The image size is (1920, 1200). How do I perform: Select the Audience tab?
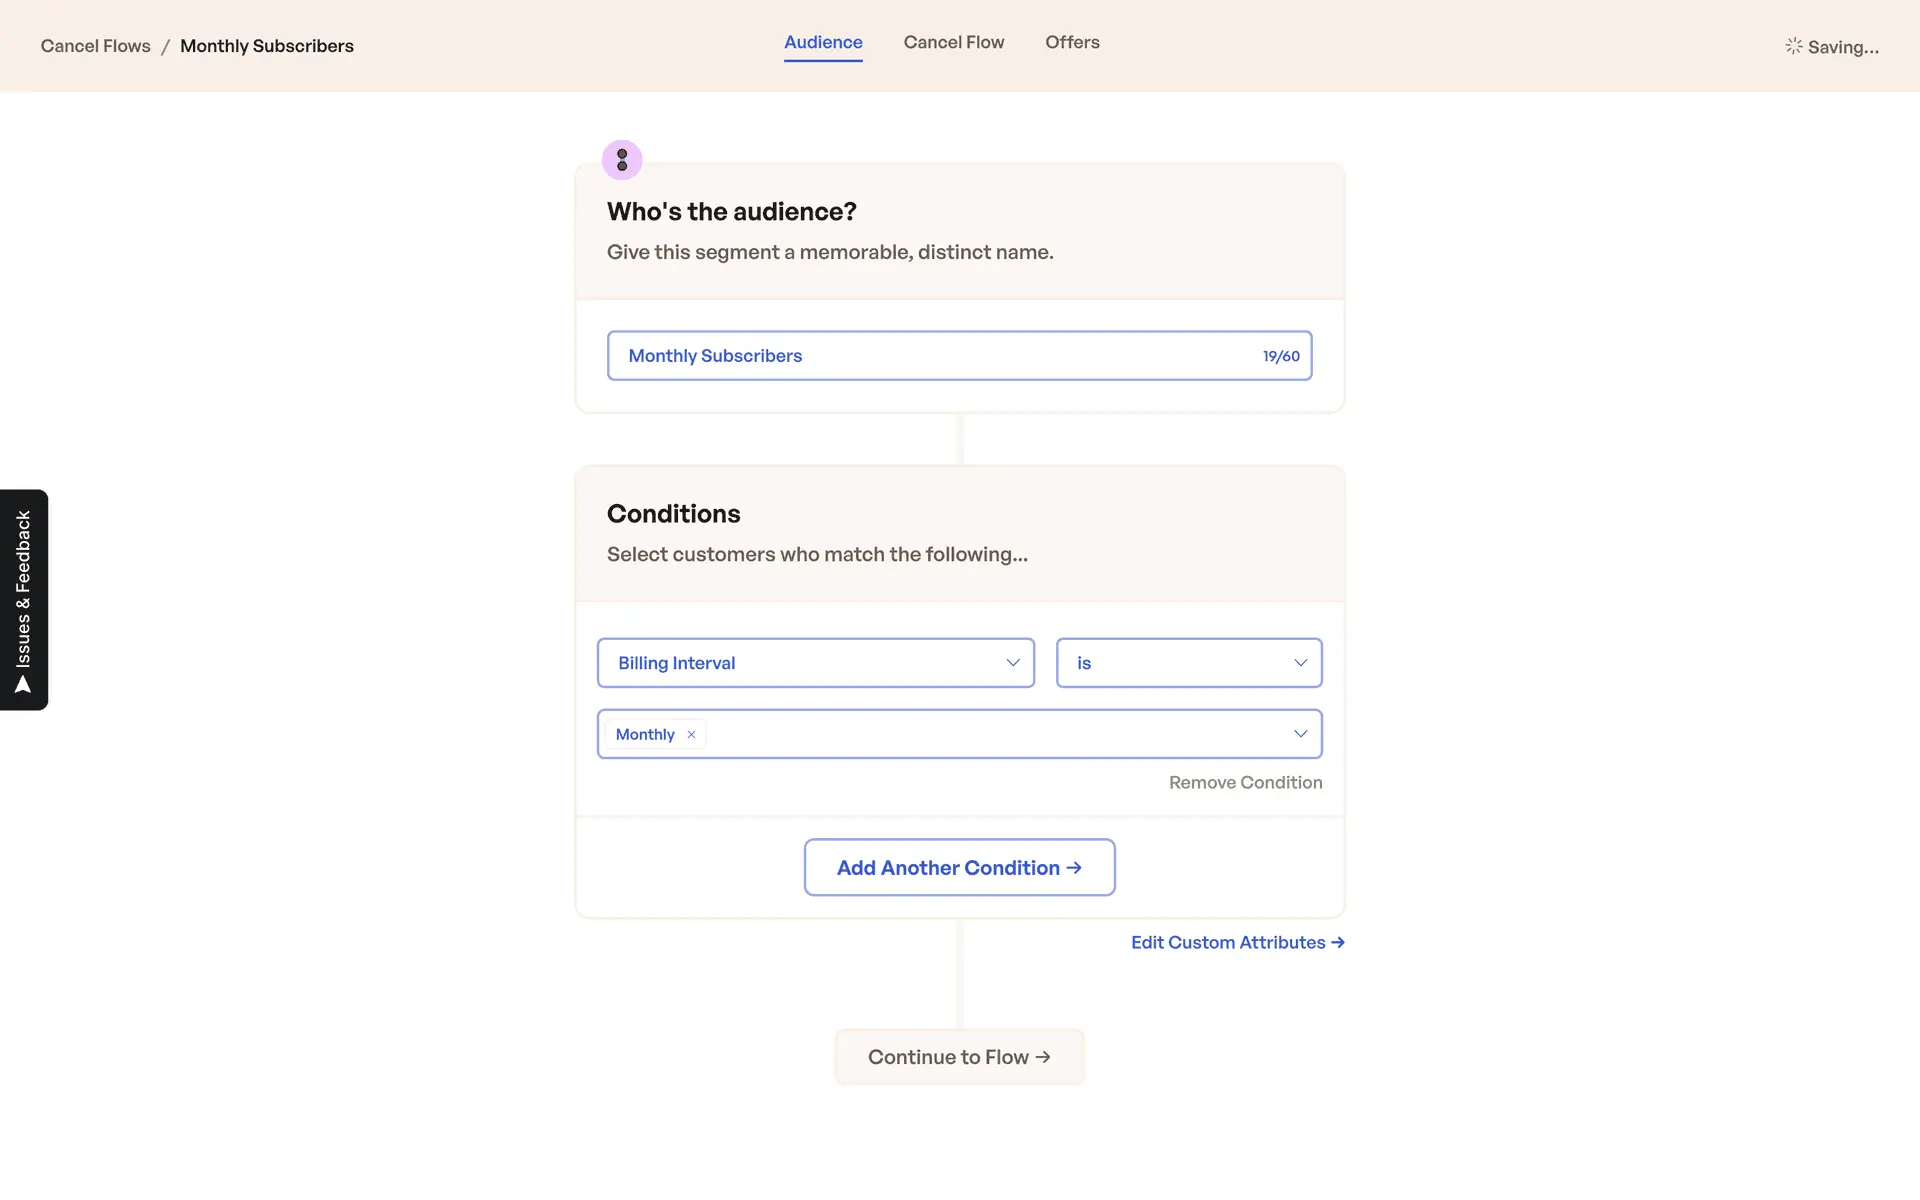[x=823, y=42]
